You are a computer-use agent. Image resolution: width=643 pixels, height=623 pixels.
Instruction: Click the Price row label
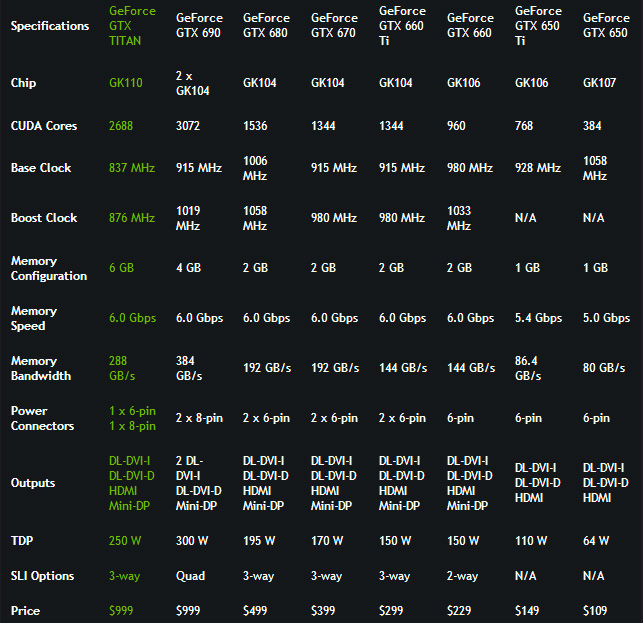coord(25,611)
